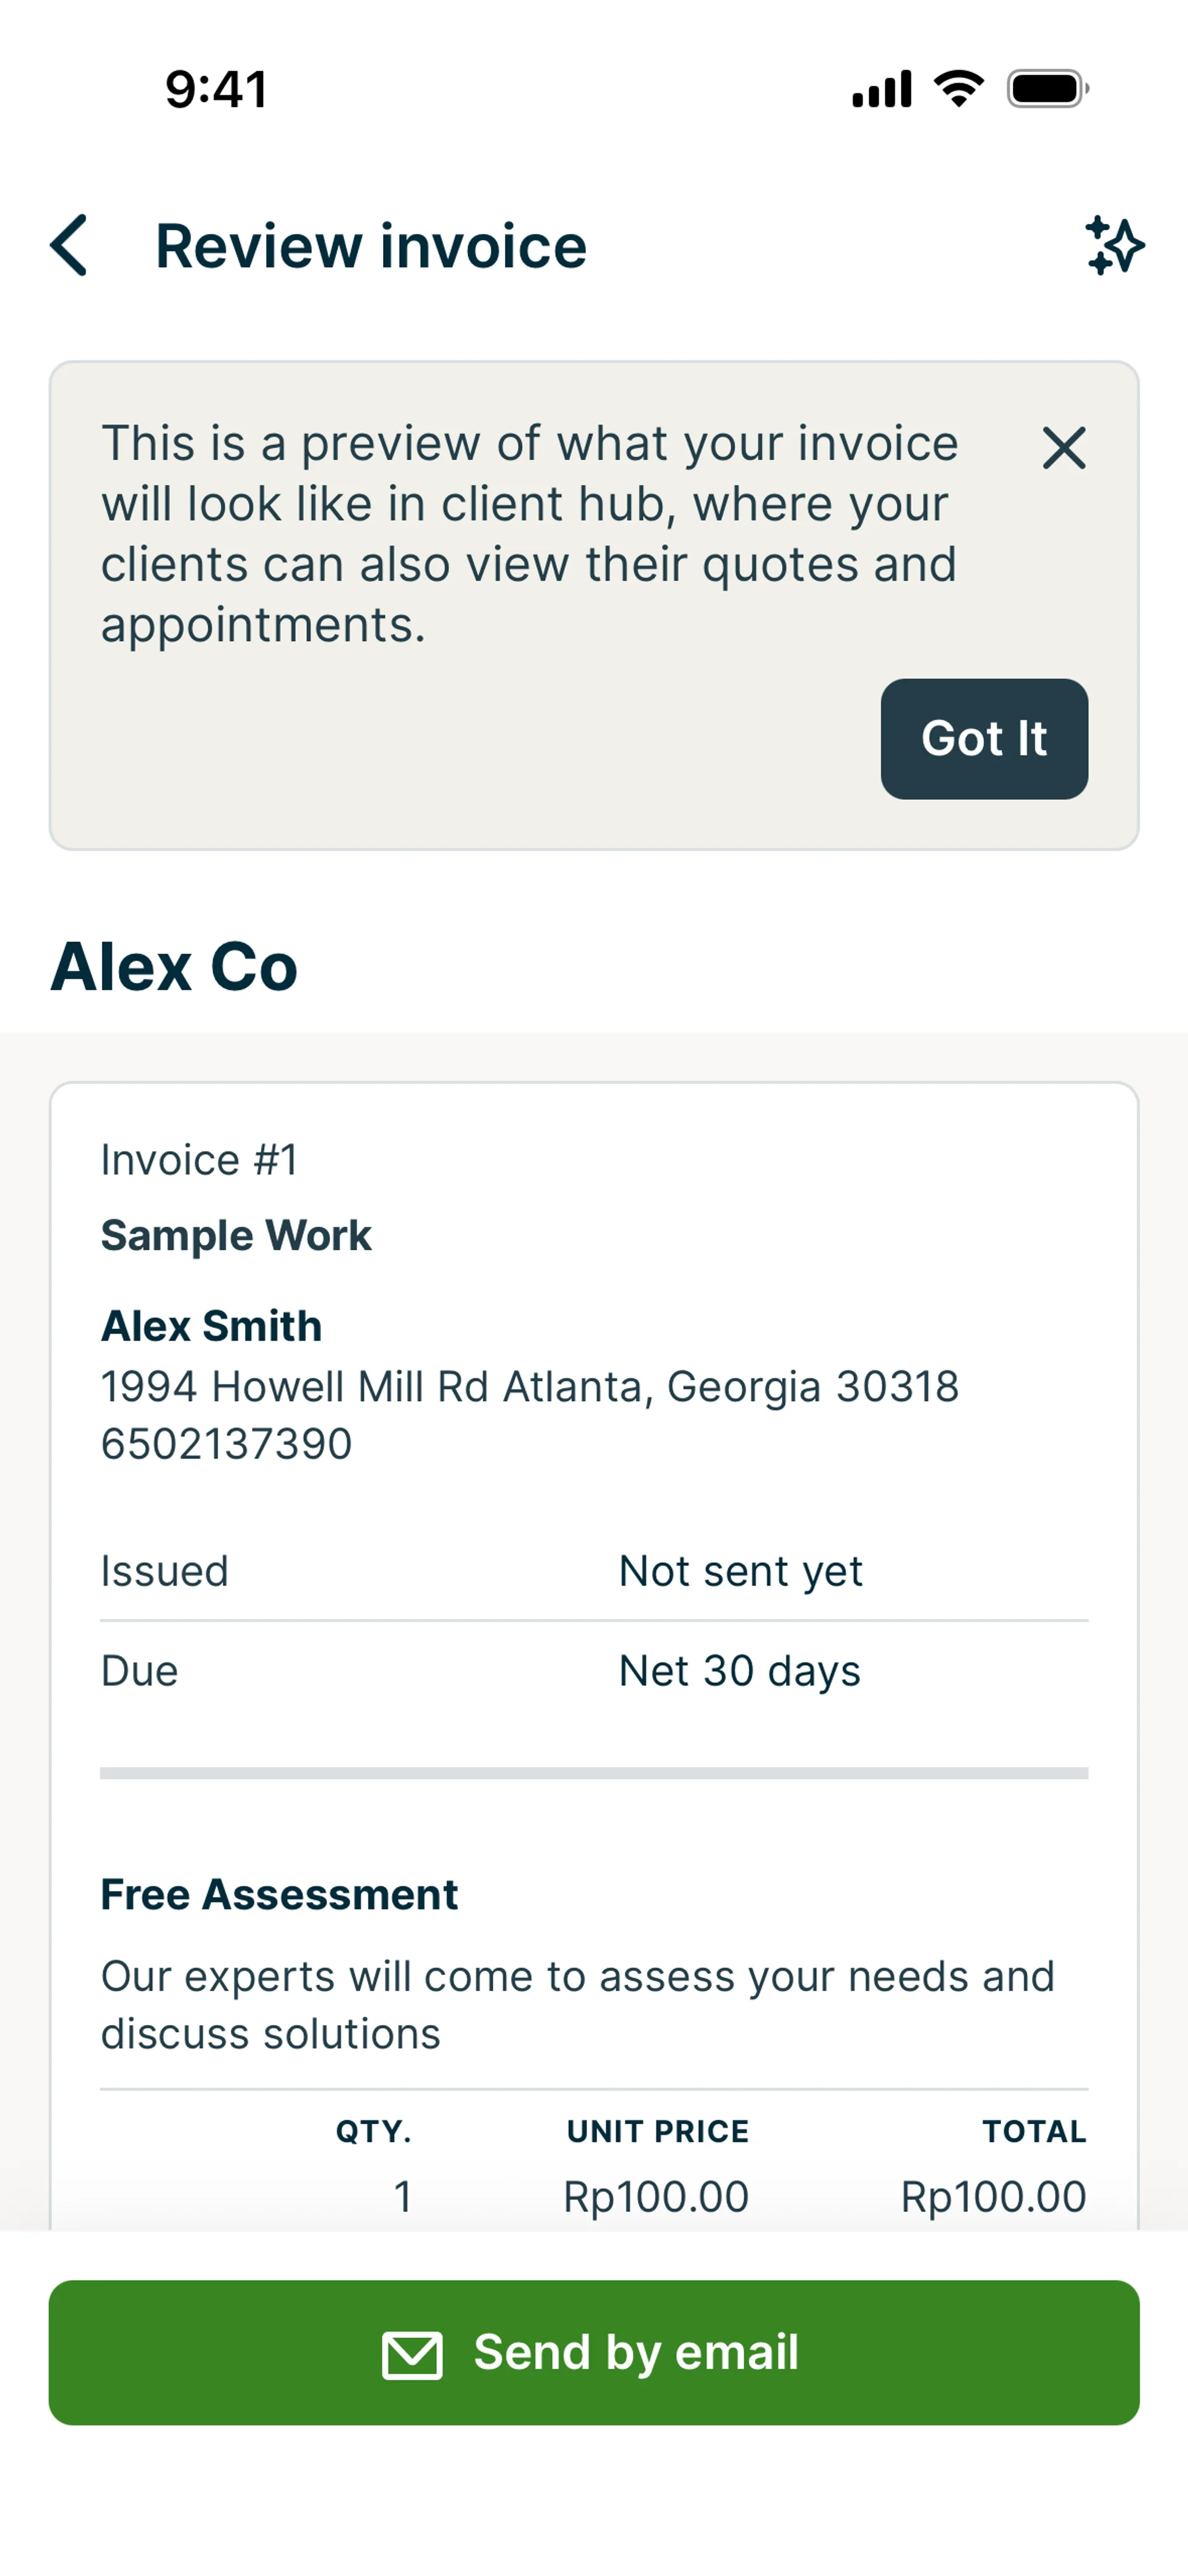Tap the 9:41 clock in status bar
The height and width of the screenshot is (2576, 1188).
(216, 89)
